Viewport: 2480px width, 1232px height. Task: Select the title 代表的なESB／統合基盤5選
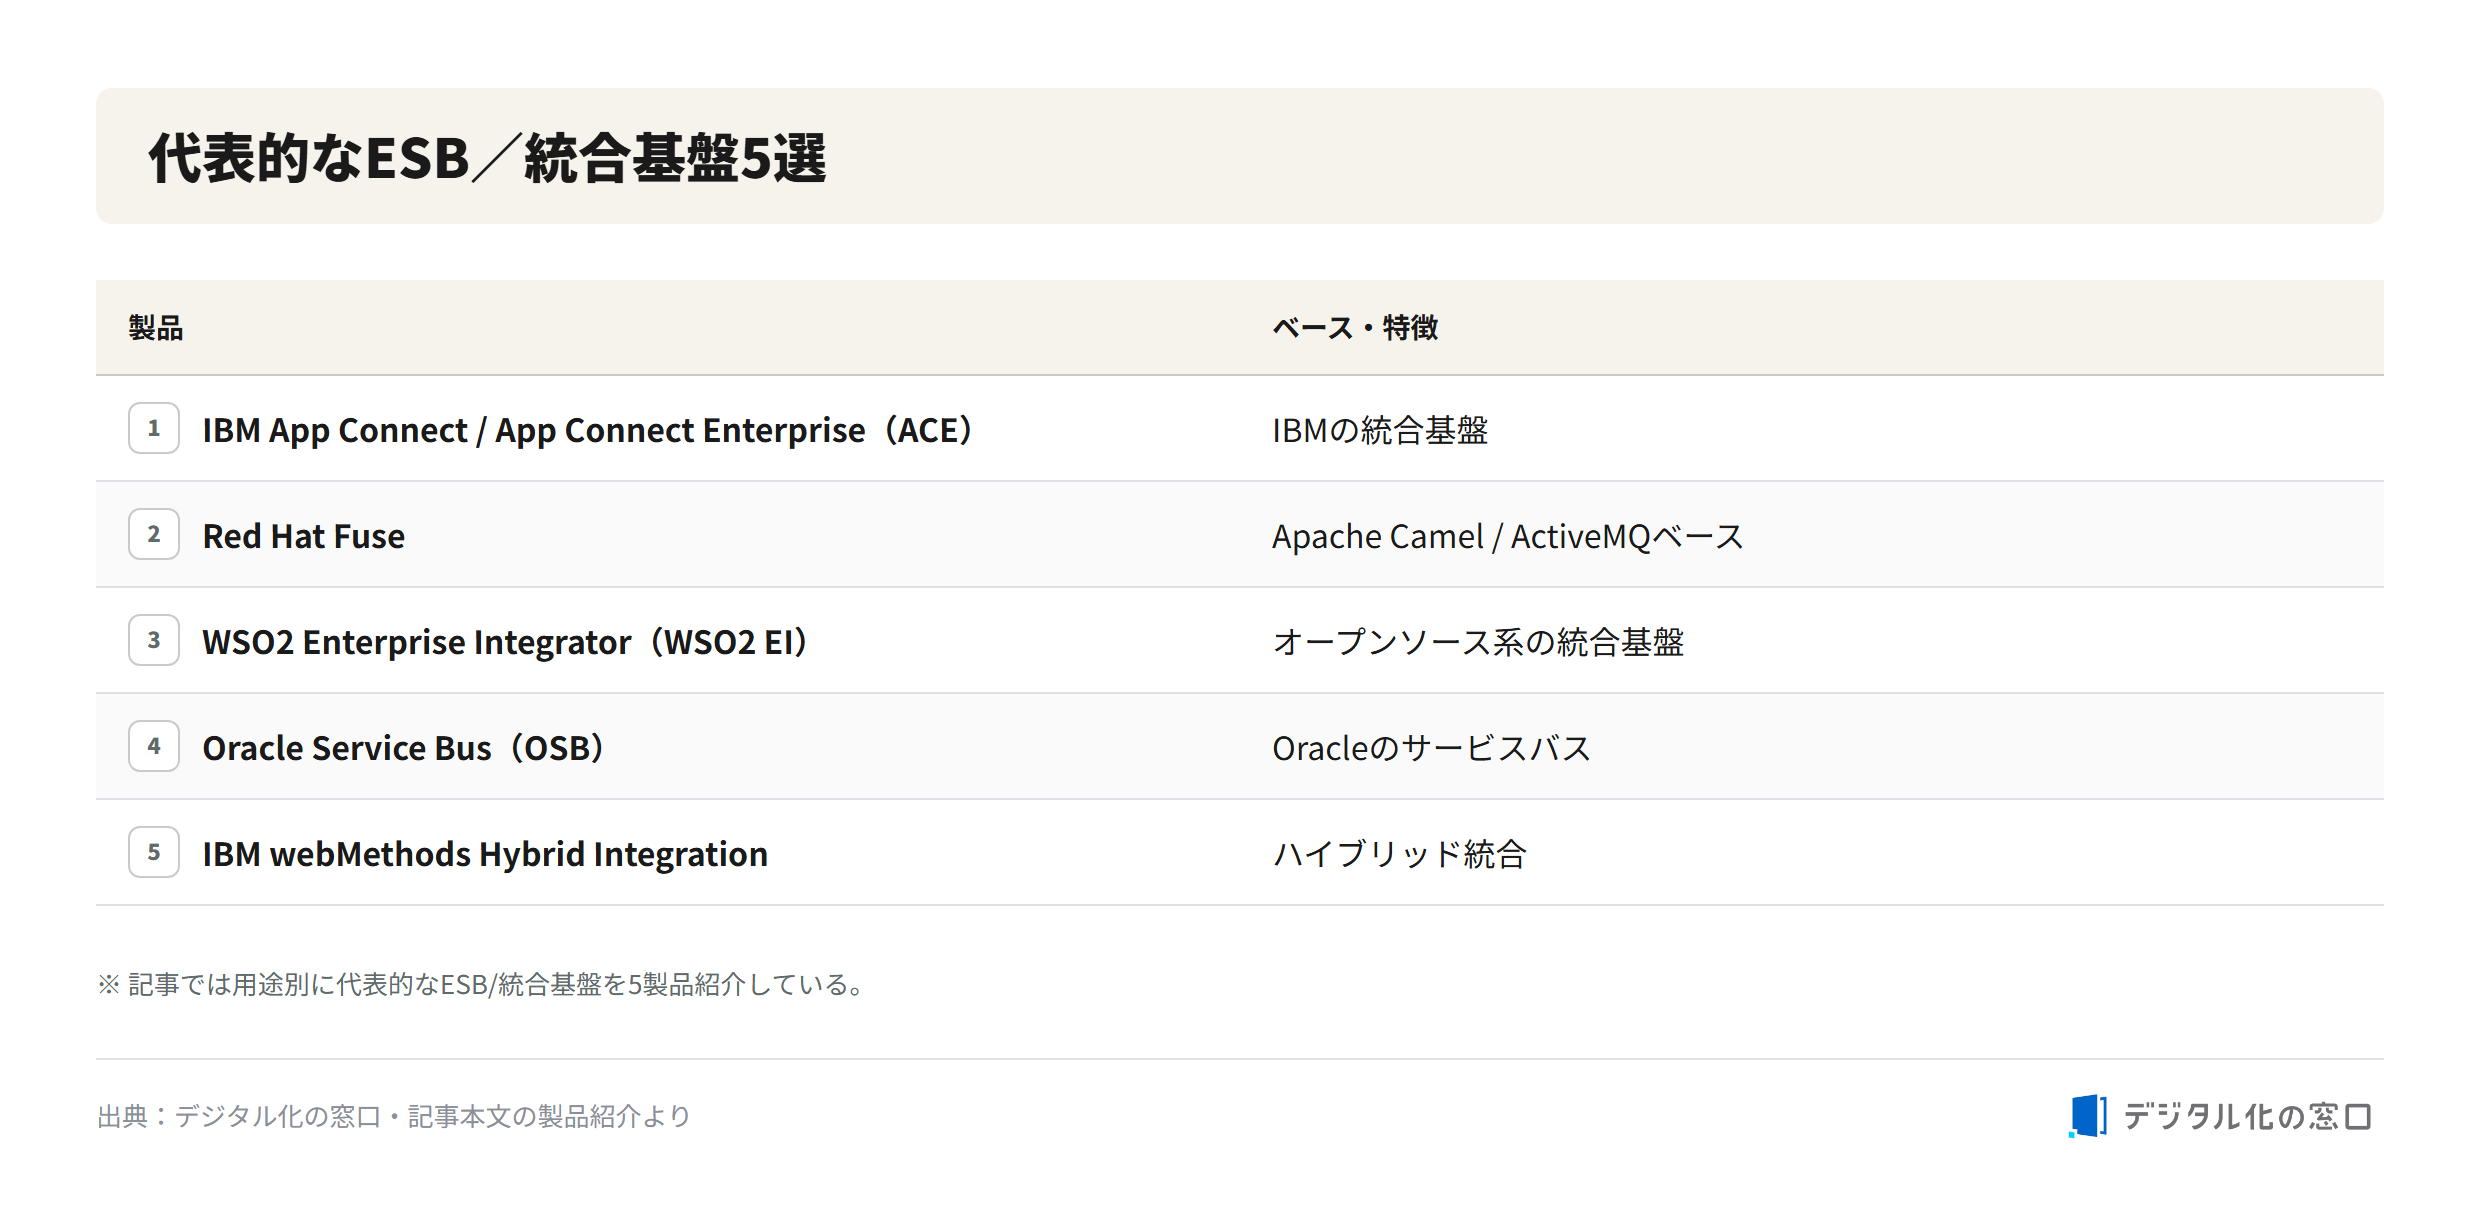coord(487,158)
